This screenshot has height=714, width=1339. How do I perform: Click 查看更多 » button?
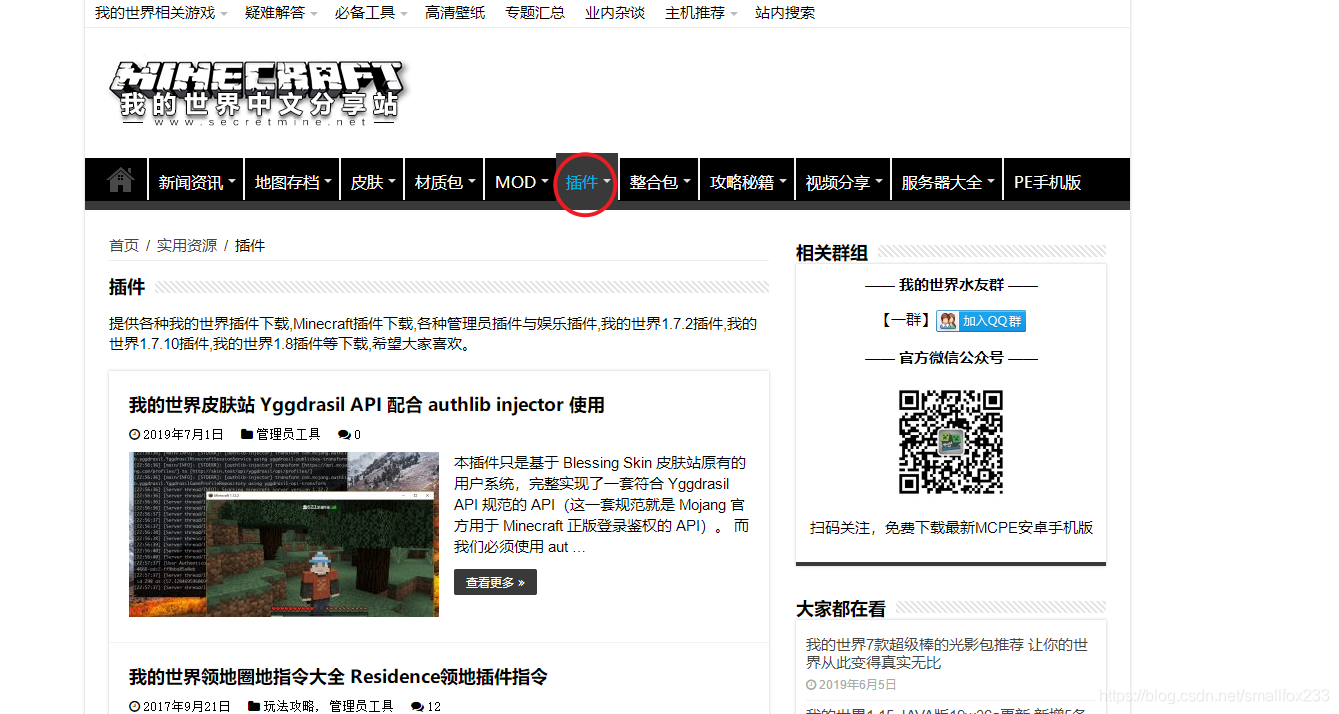point(495,582)
